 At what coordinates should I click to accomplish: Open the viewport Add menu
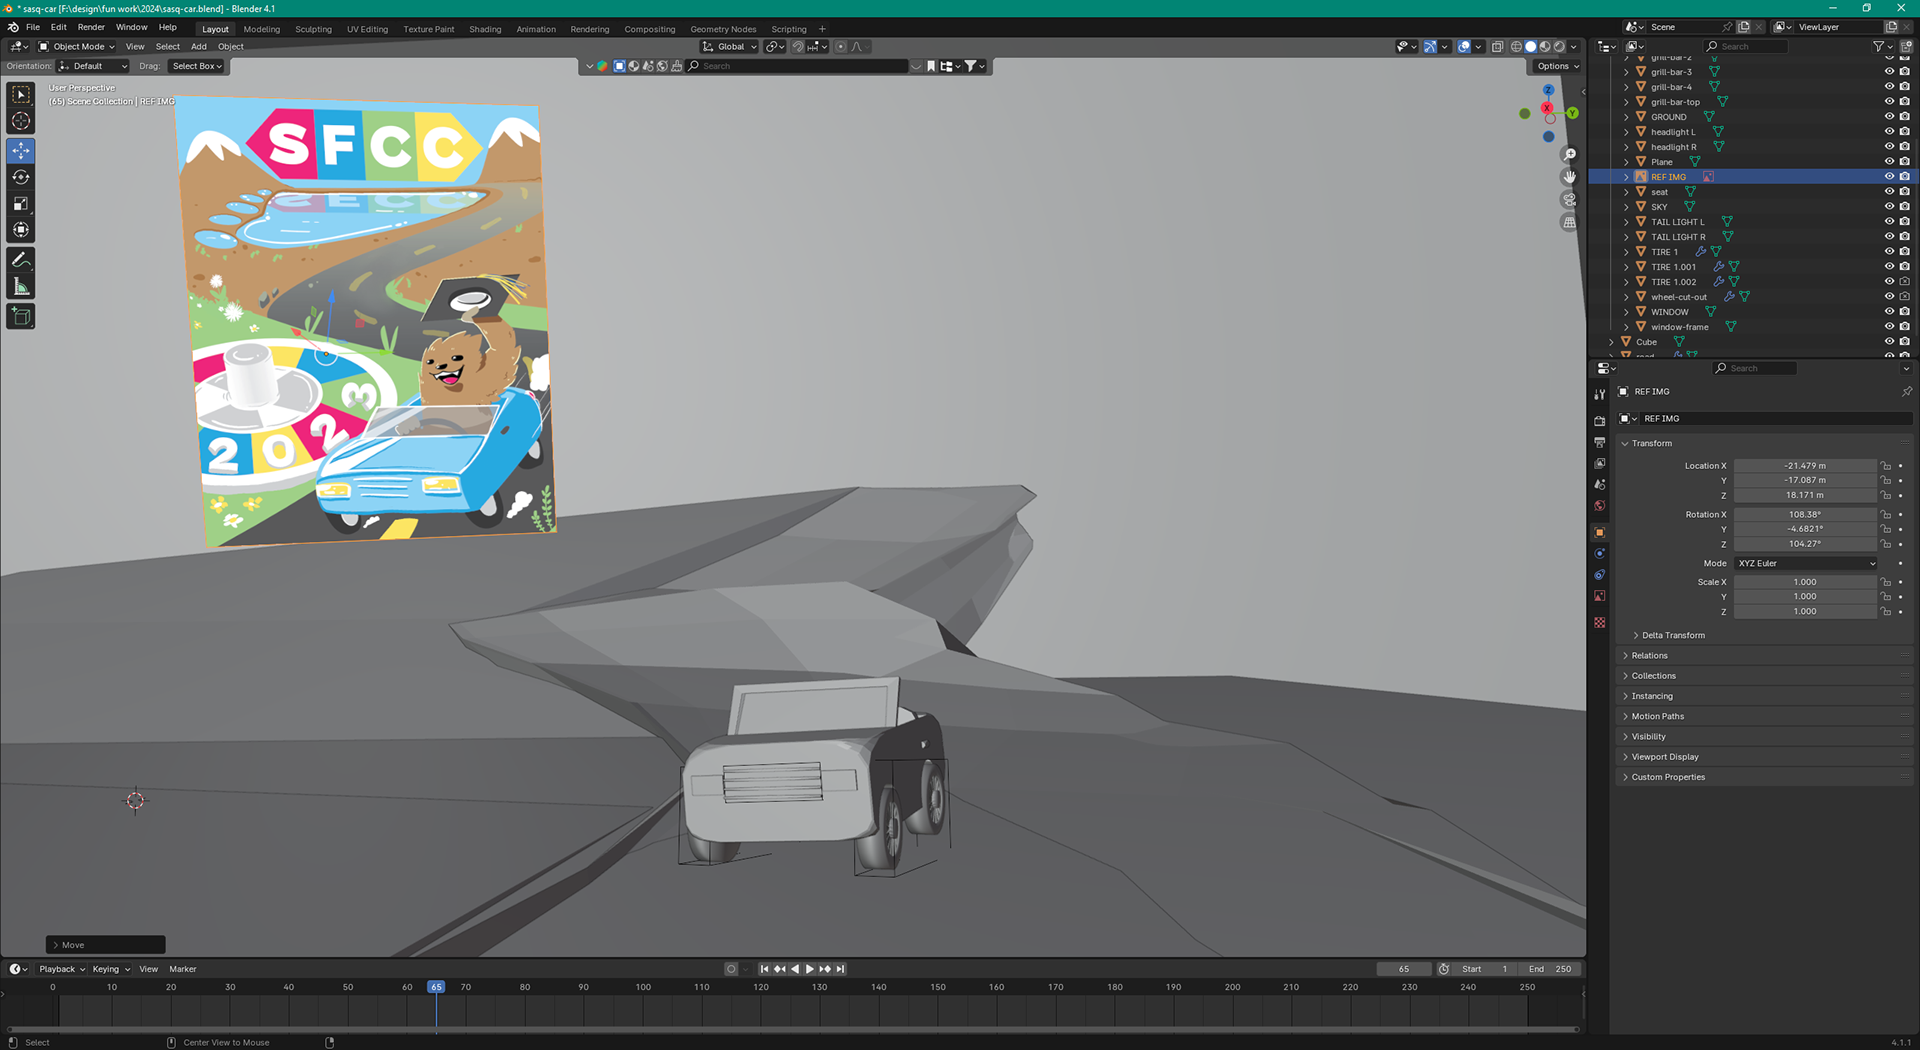point(199,47)
